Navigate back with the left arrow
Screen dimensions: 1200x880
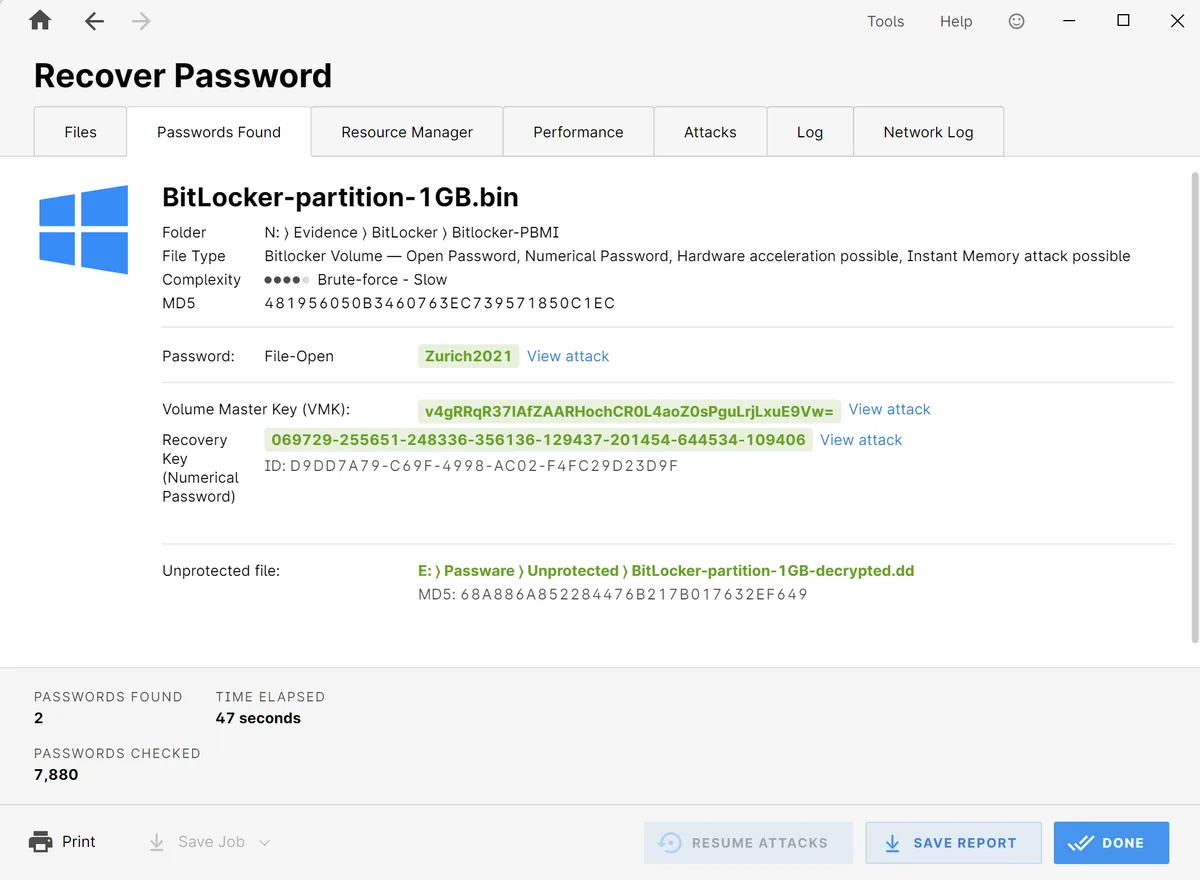94,21
